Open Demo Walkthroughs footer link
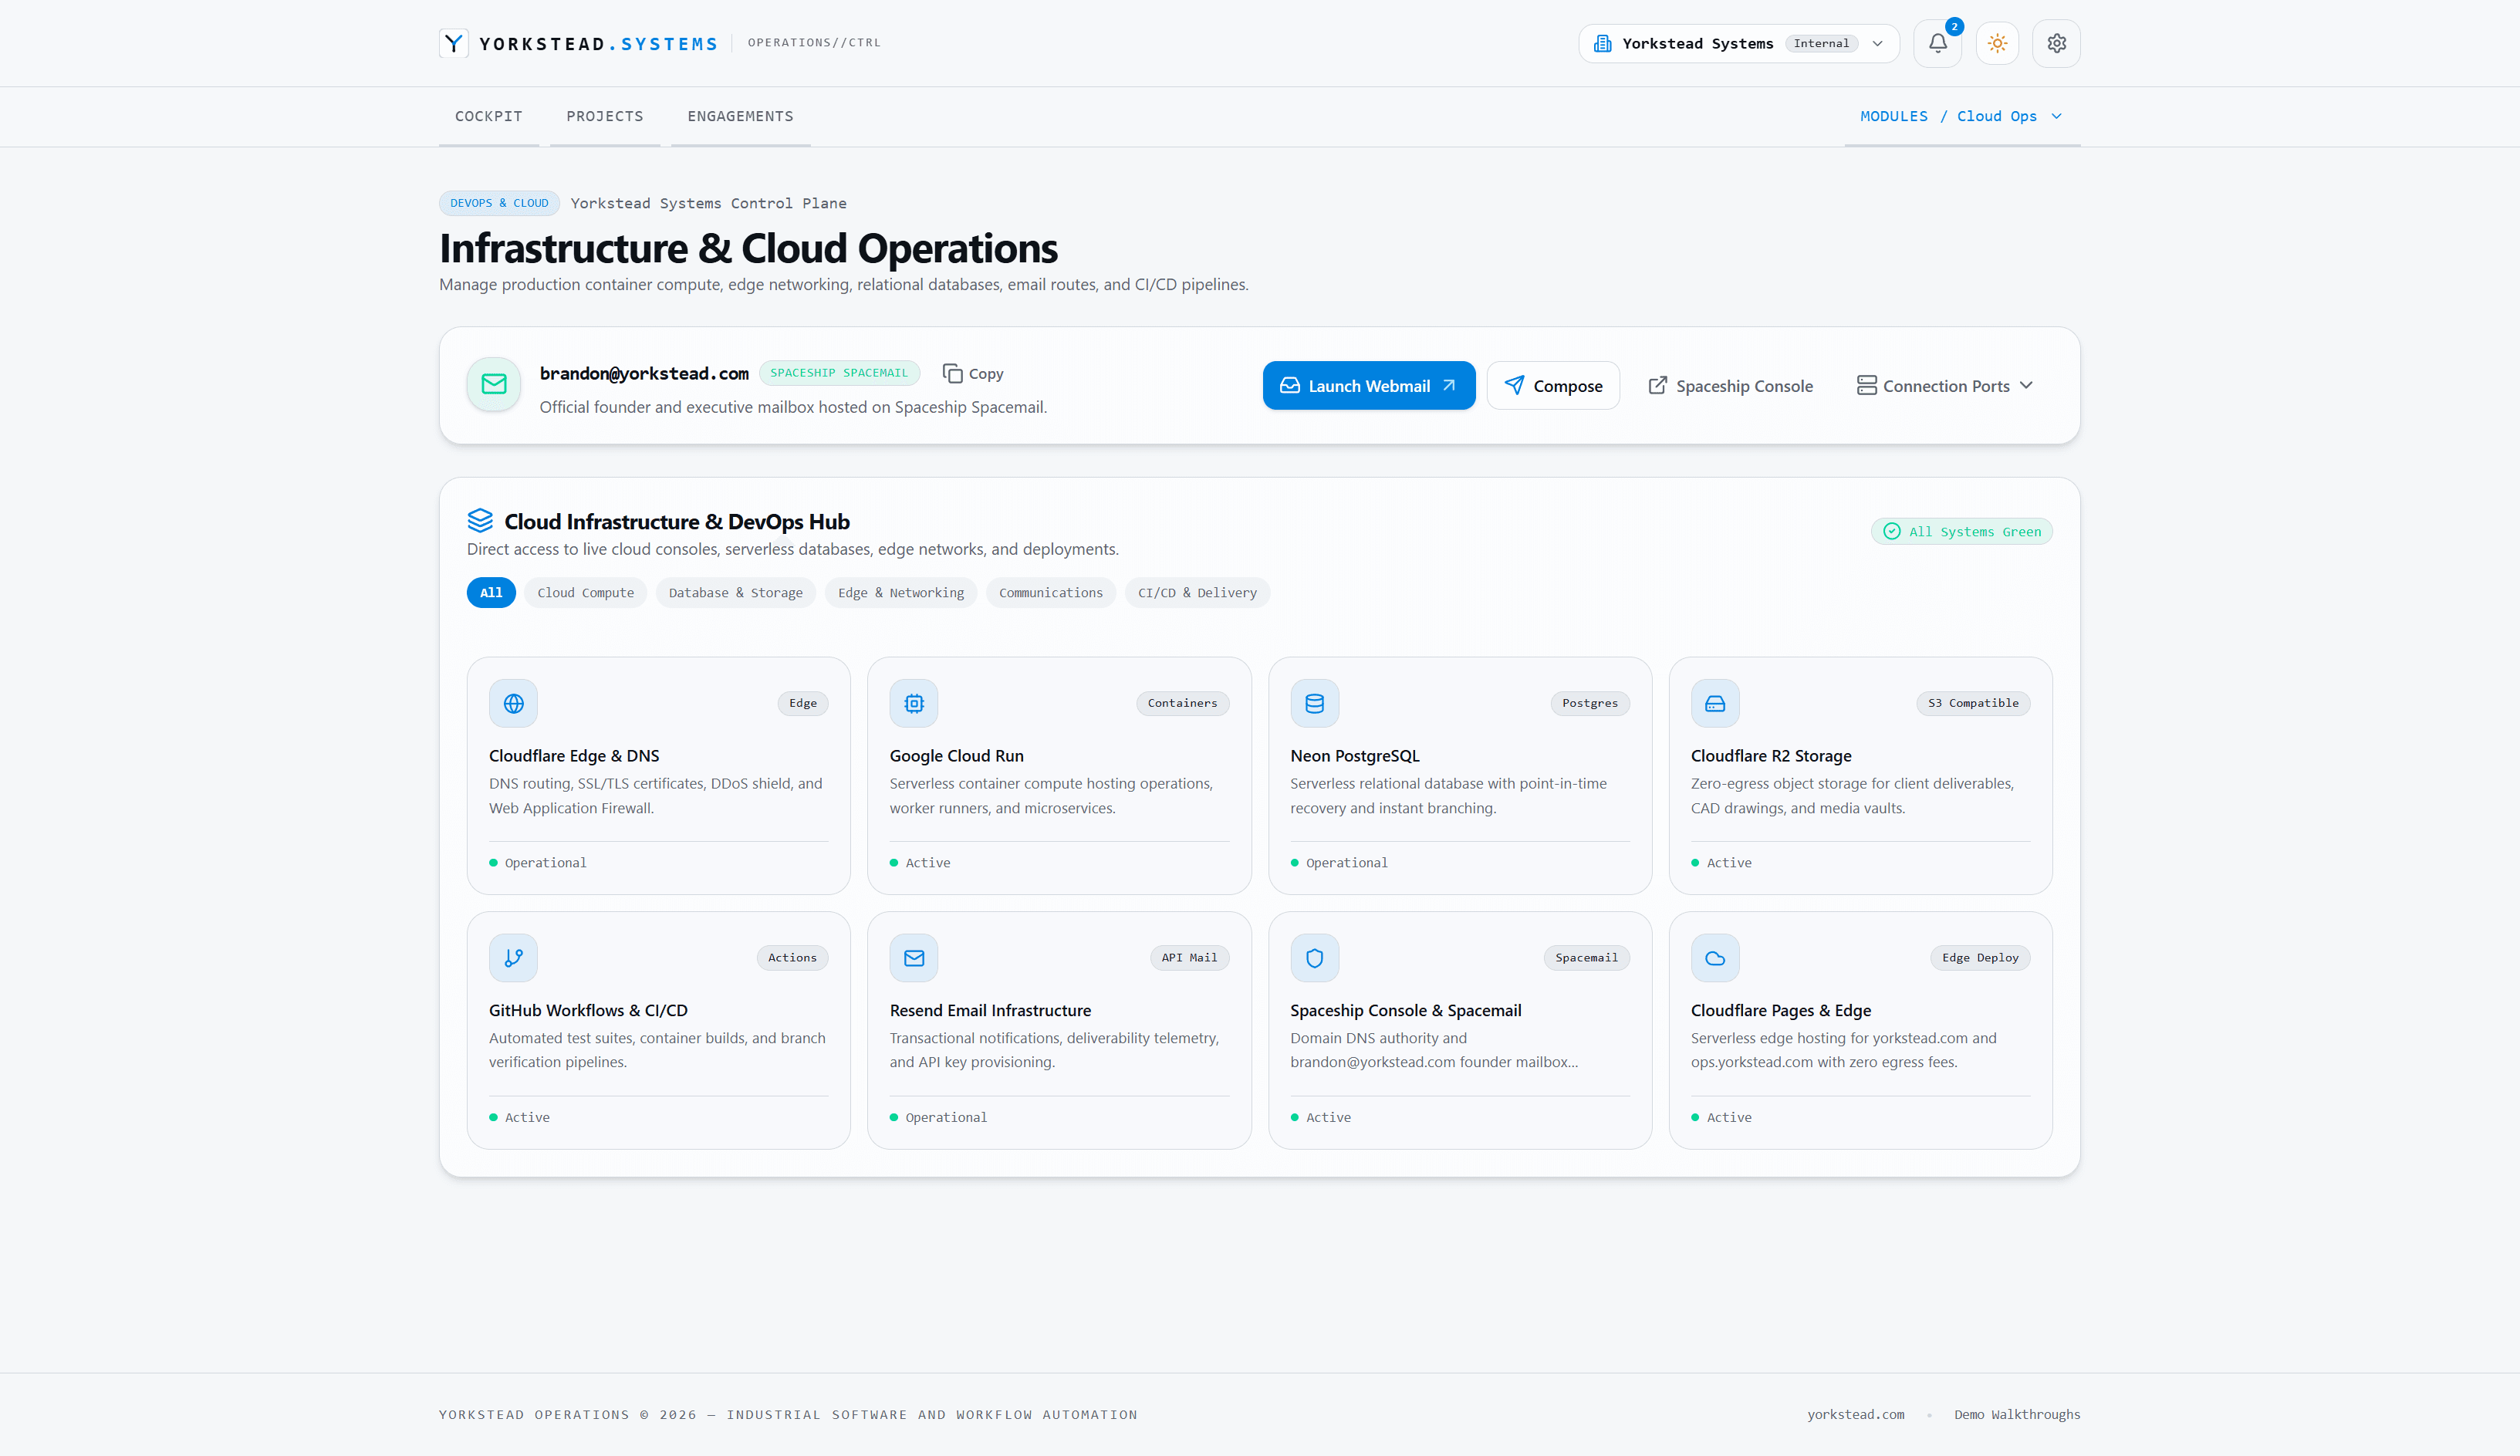Viewport: 2520px width, 1456px height. coord(2017,1414)
